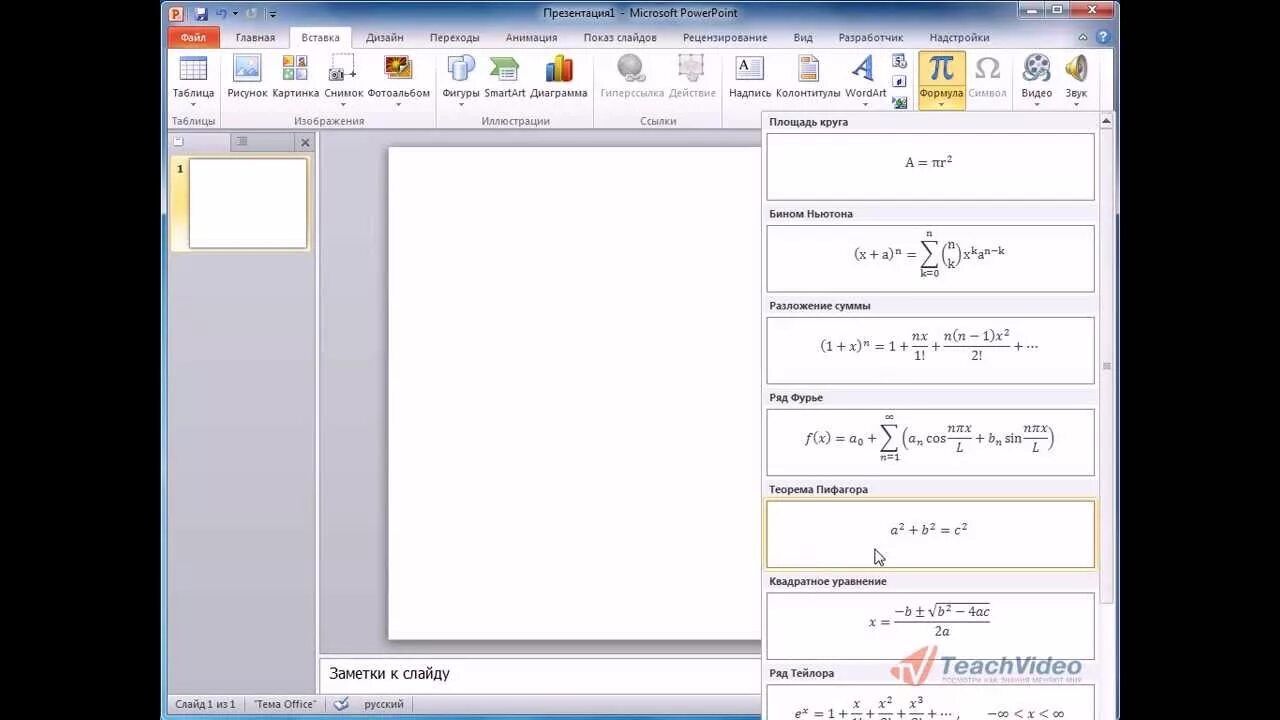1280x720 pixels.
Task: Click the Символ omega button
Action: (x=987, y=78)
